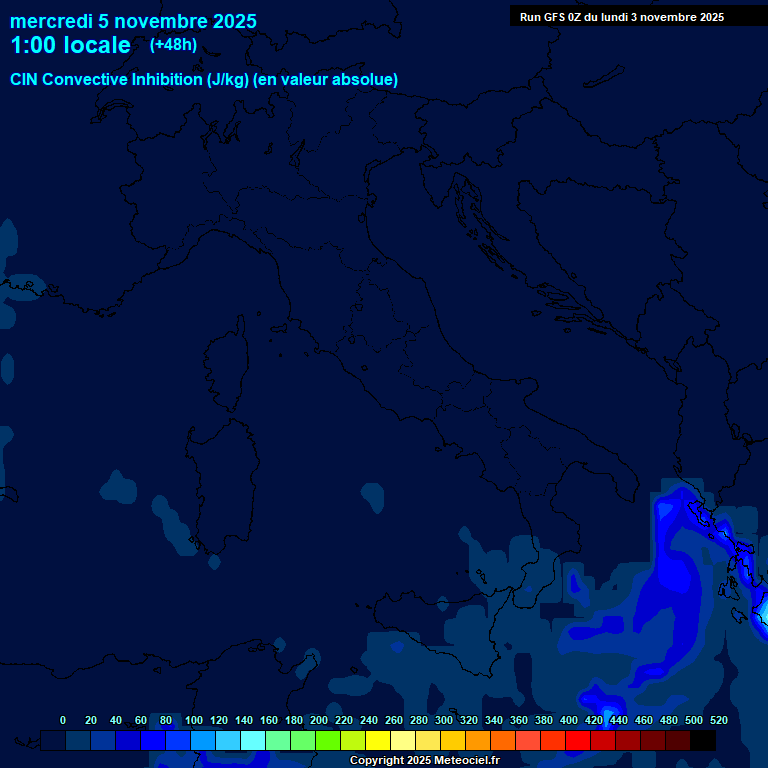Viewport: 768px width, 768px height.
Task: Click the mint green 160–180 legend swatch
Action: 278,740
